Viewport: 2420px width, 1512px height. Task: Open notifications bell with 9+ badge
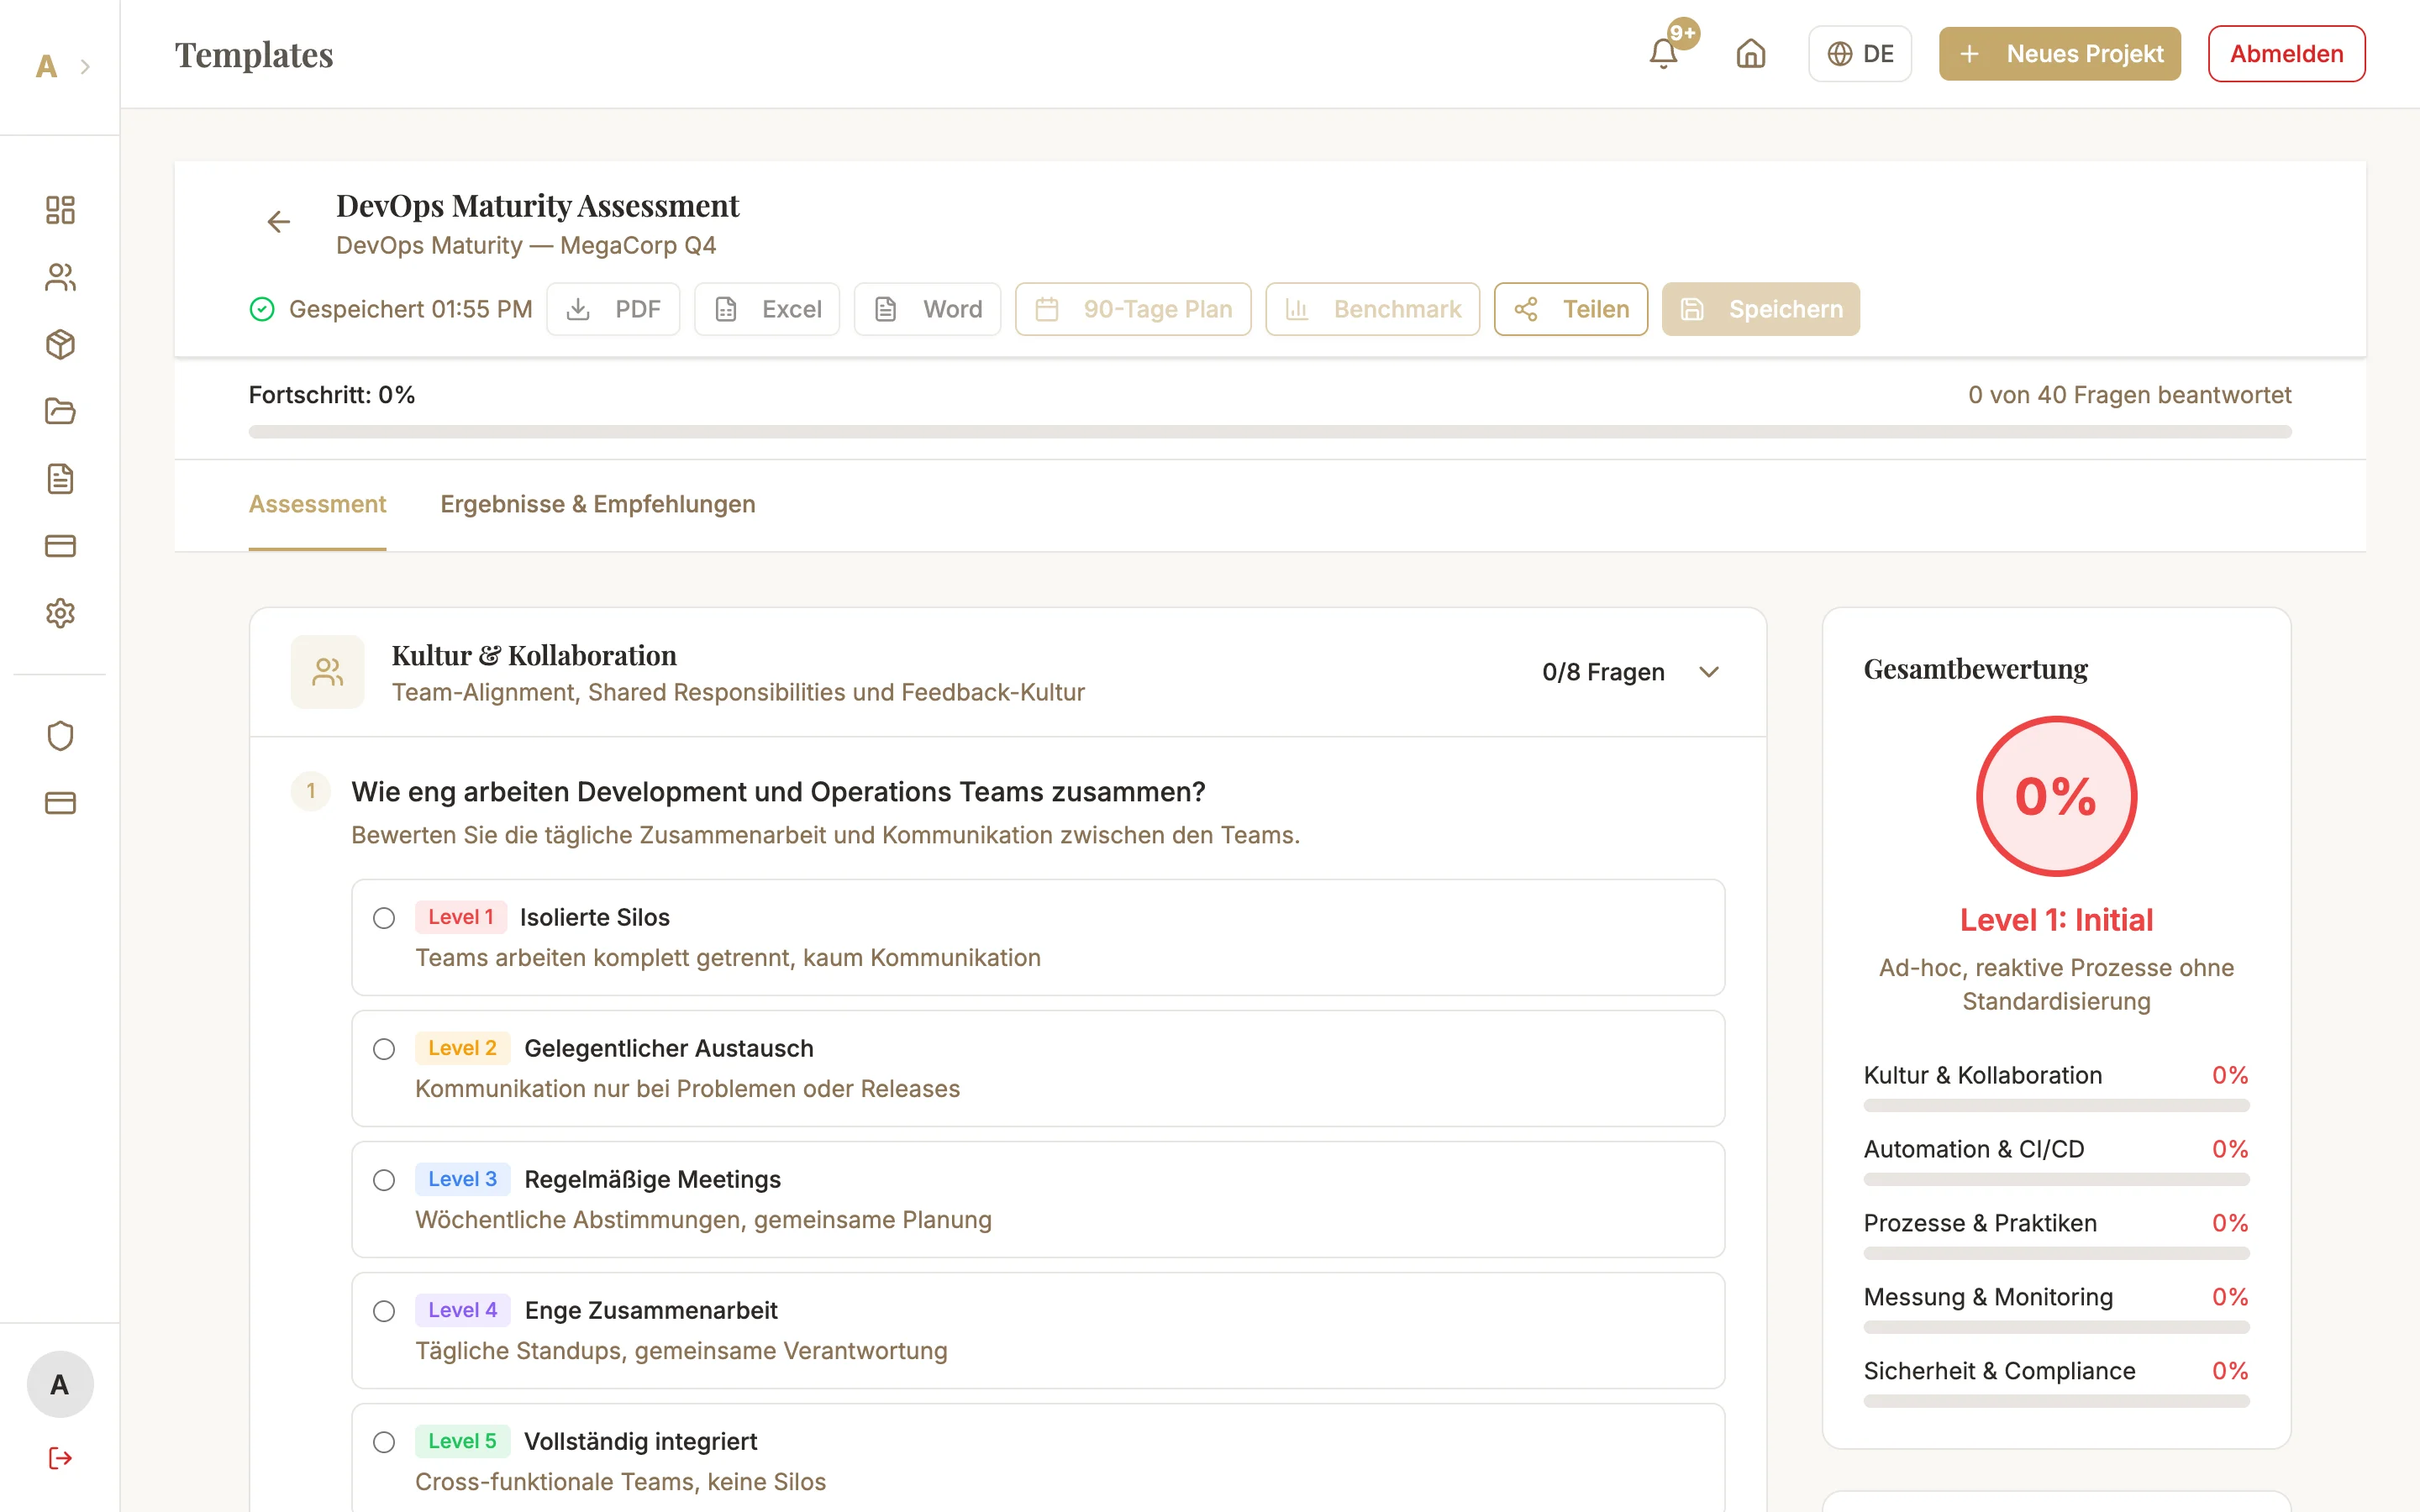1664,53
